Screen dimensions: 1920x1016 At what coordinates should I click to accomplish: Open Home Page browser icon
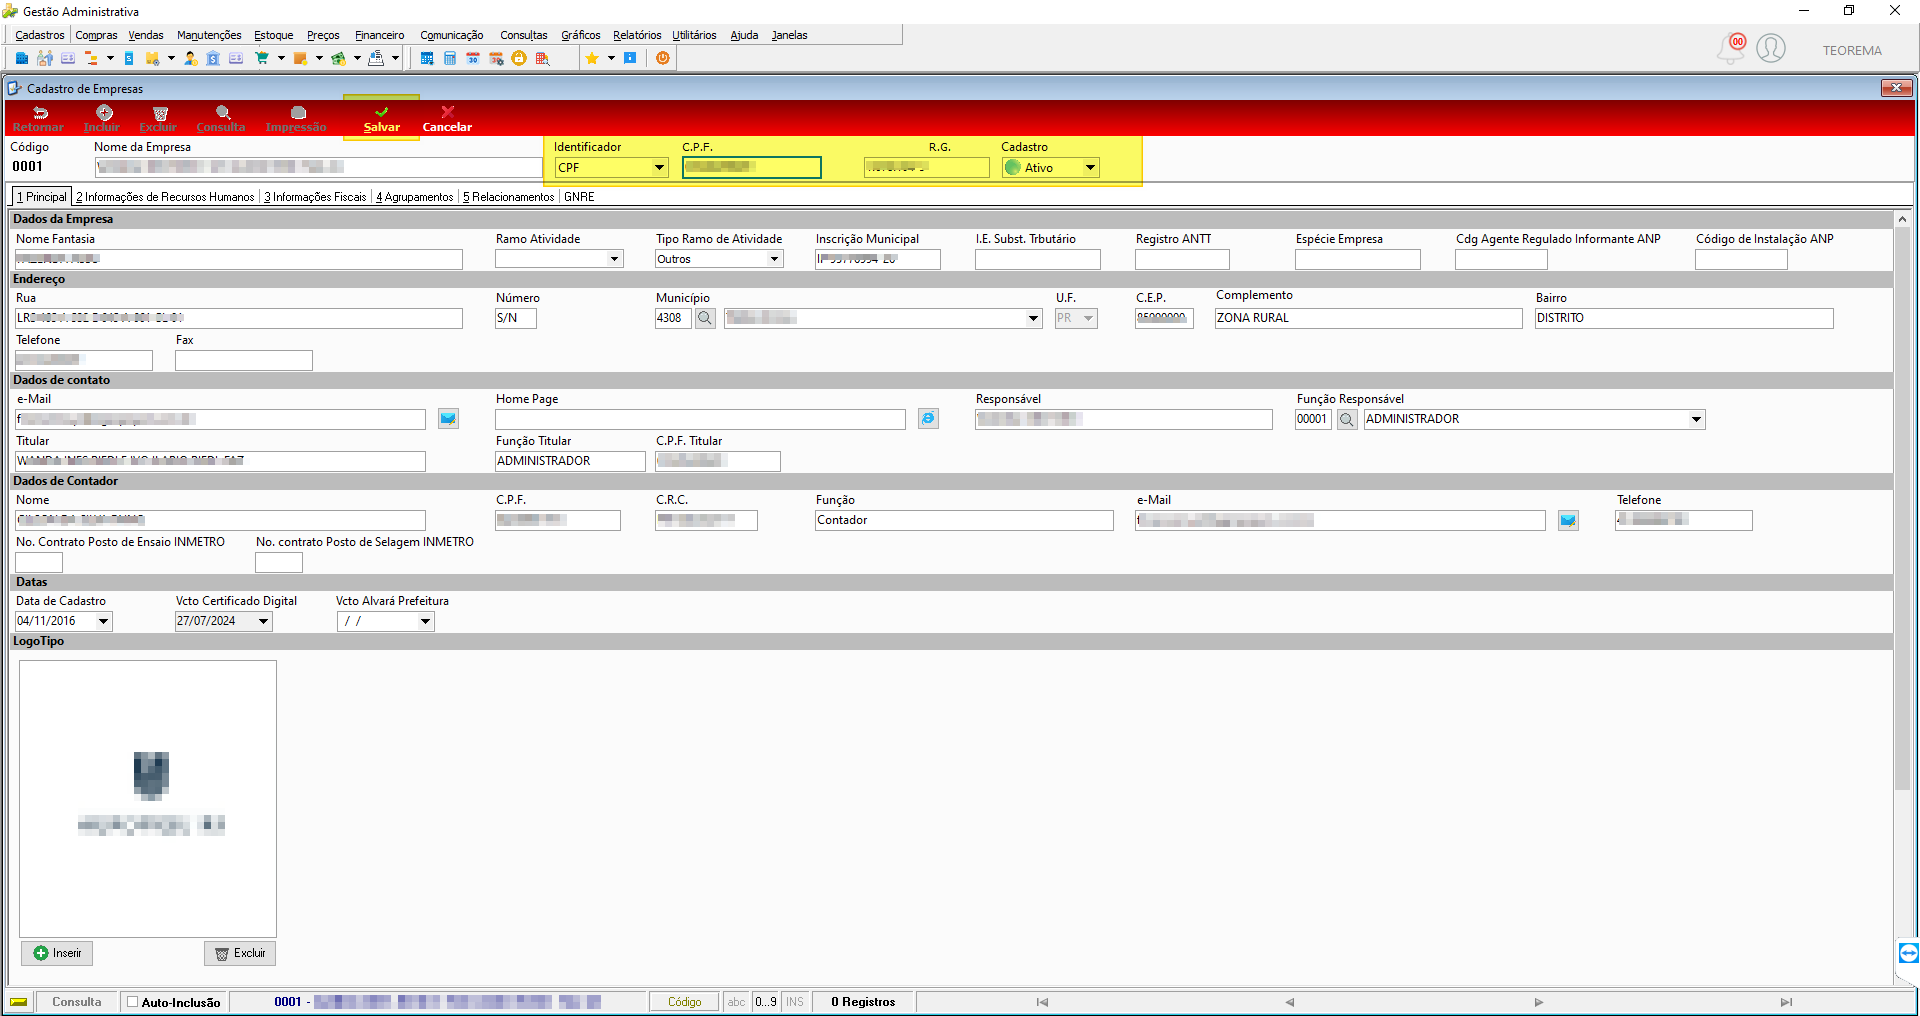coord(928,419)
